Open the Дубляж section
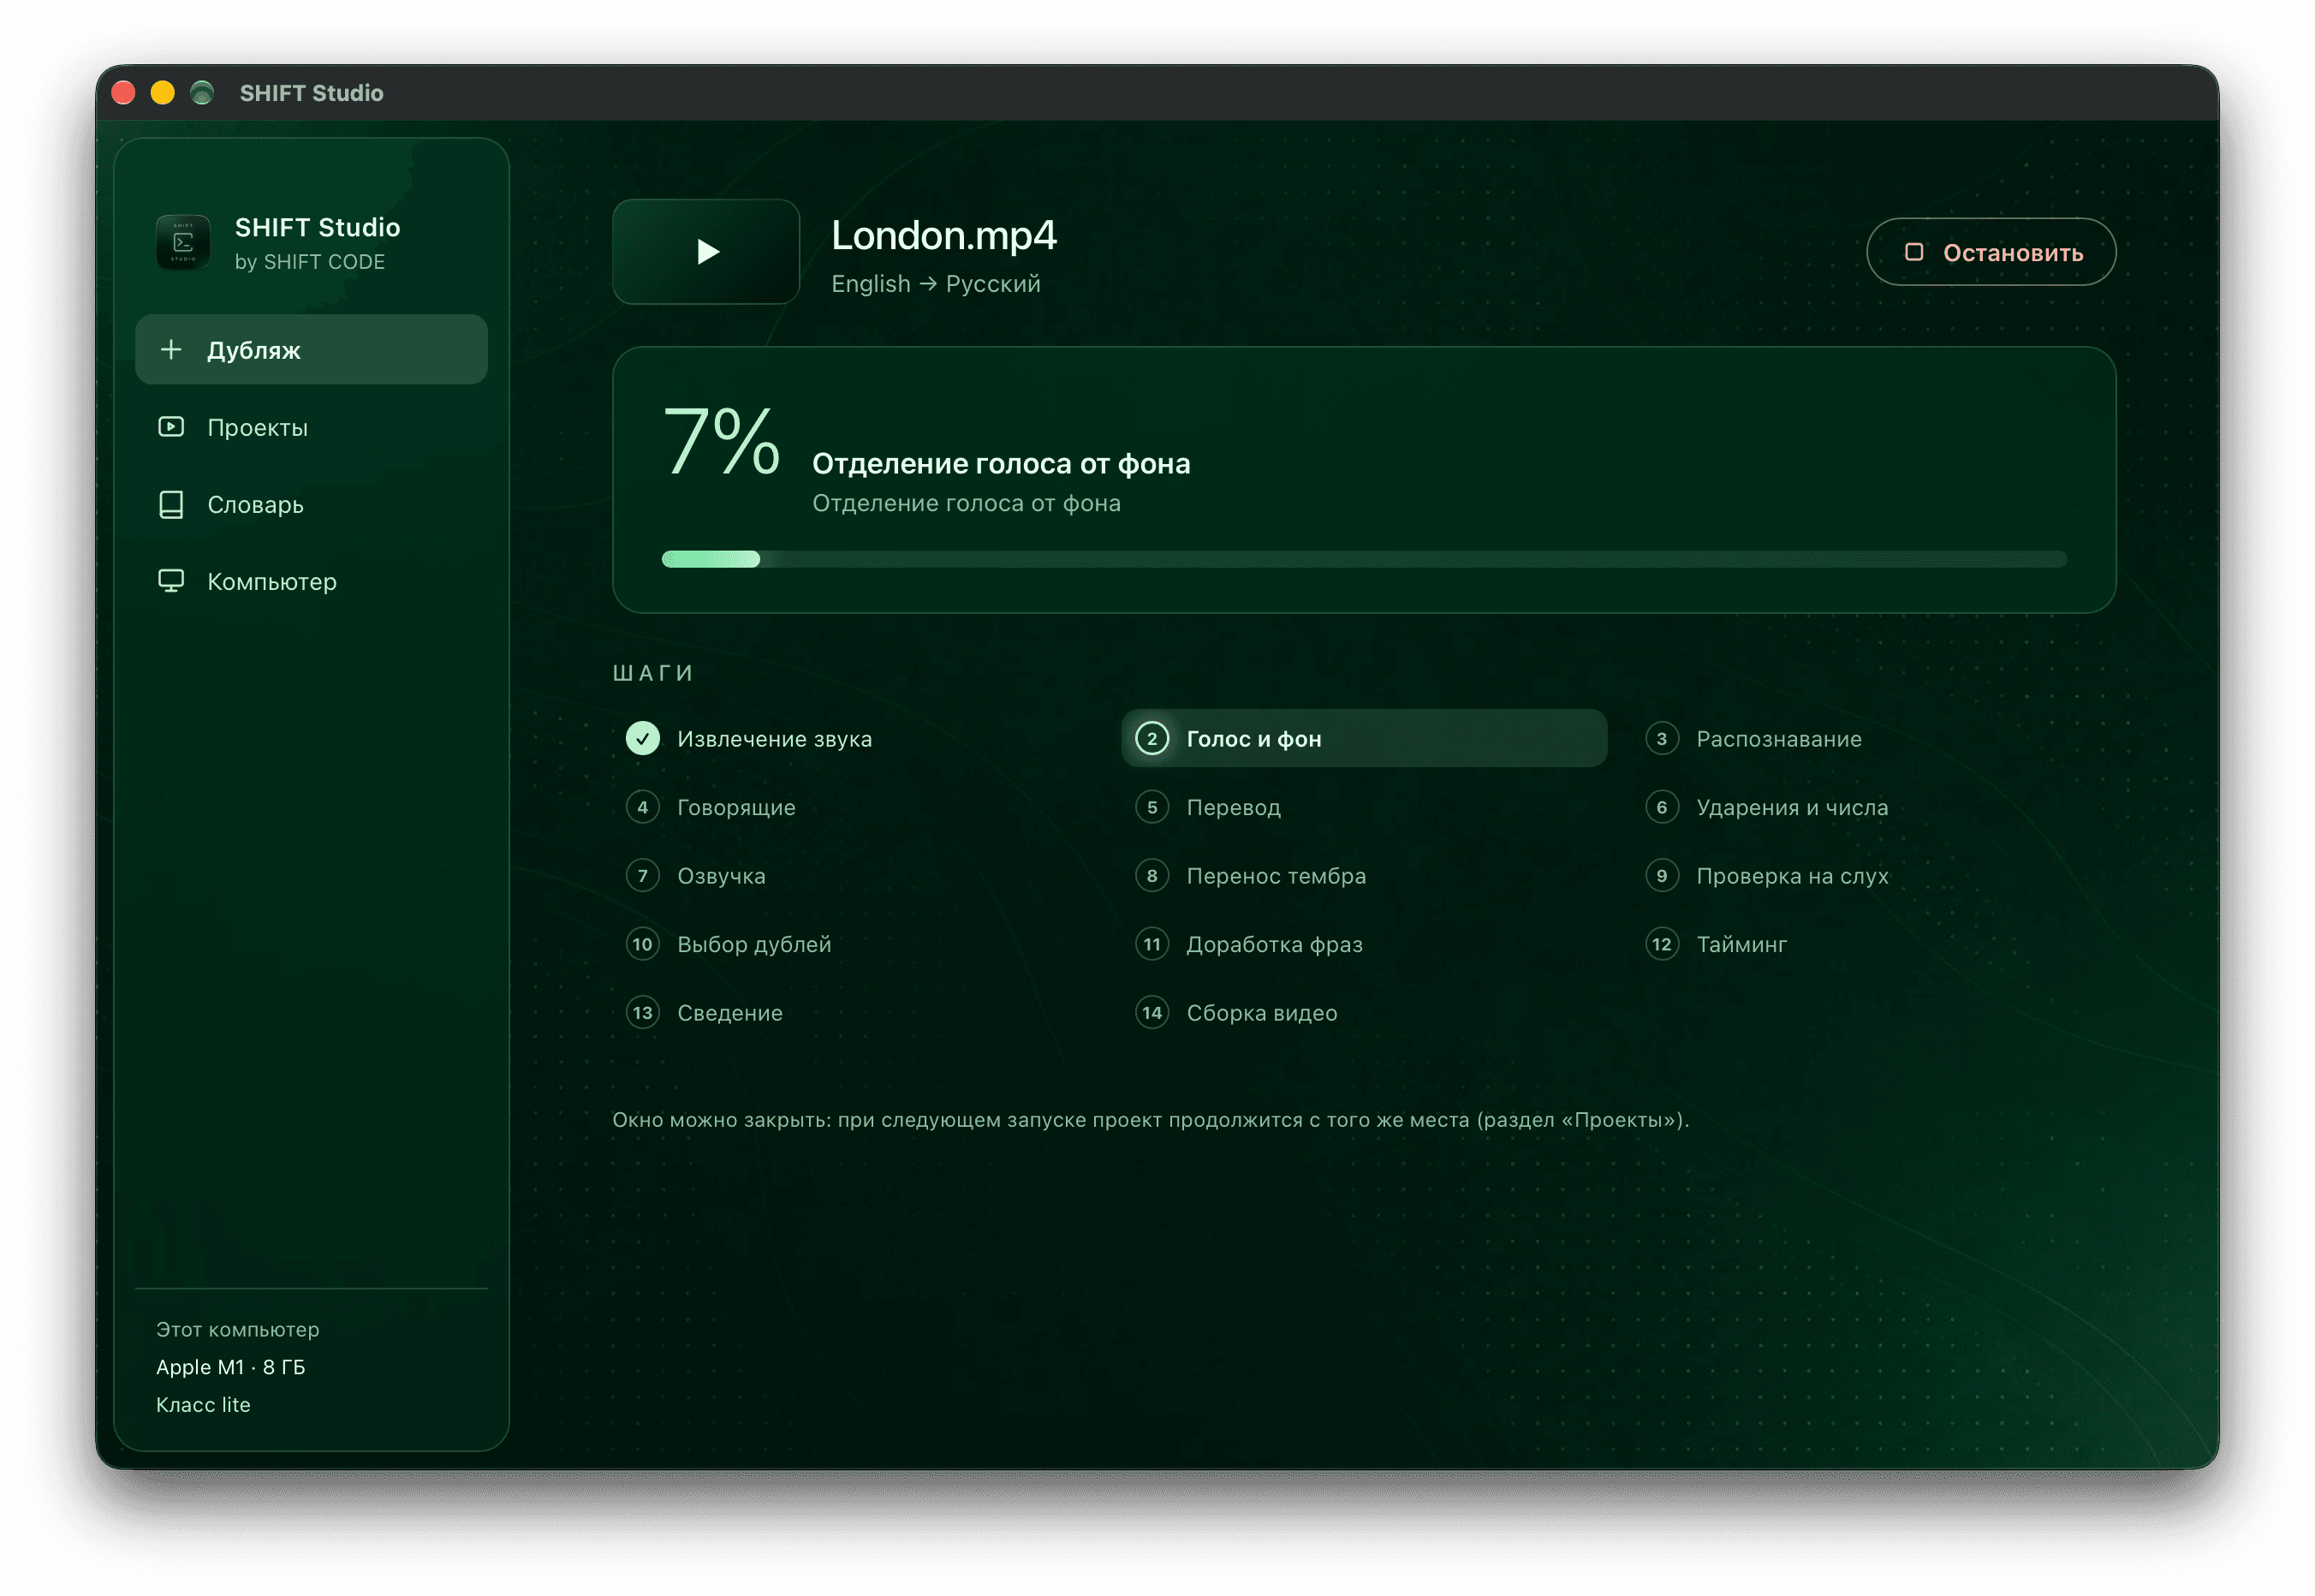Viewport: 2315px width, 1596px height. point(311,349)
